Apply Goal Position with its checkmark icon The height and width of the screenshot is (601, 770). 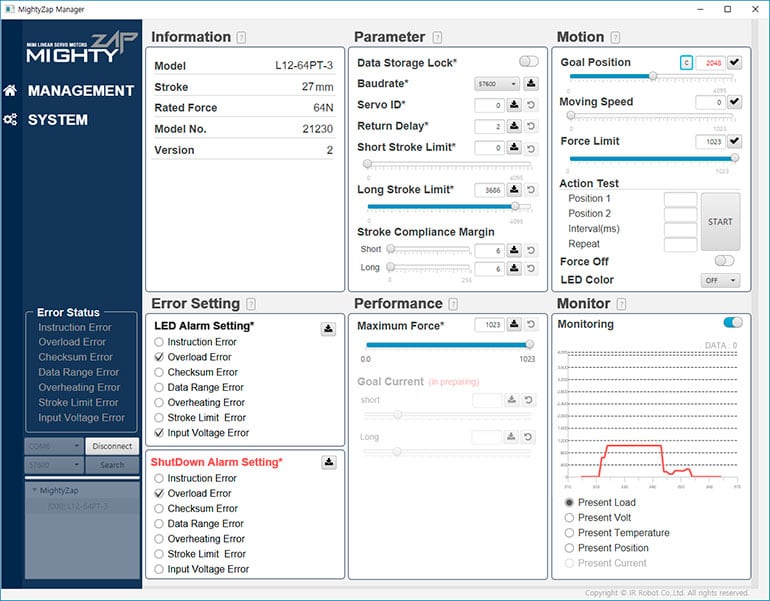click(x=734, y=63)
